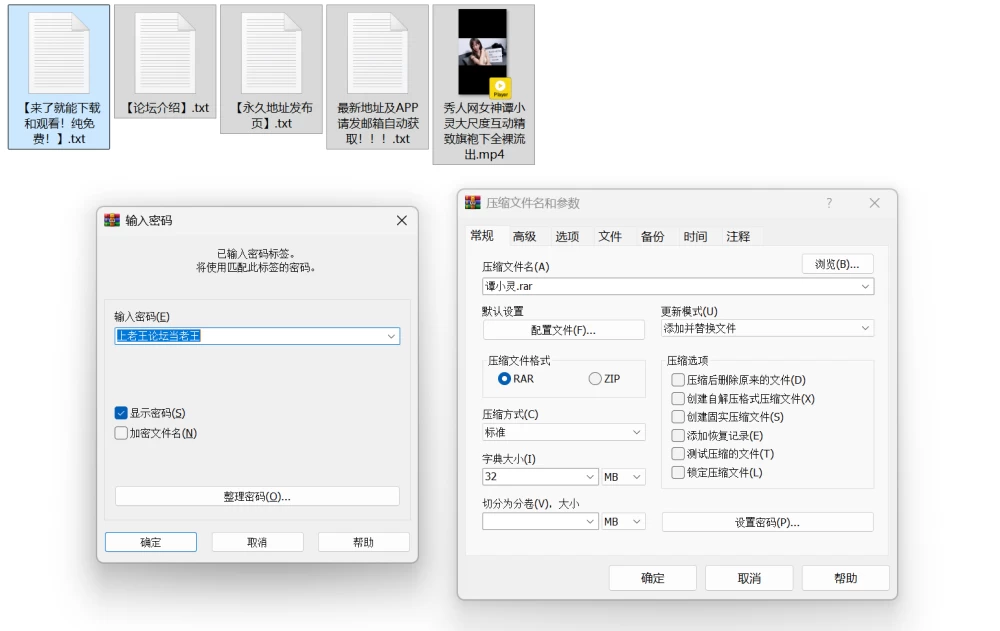Enable the 加密文件名(N) checkbox
This screenshot has height=631, width=1000.
pos(121,433)
